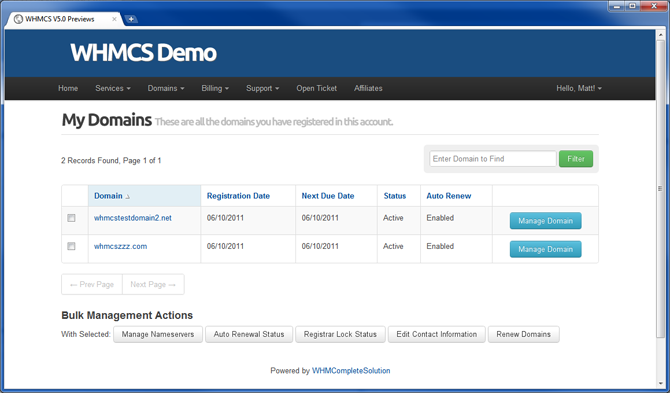Click the Manage Nameservers bulk button
The width and height of the screenshot is (670, 393).
click(158, 334)
